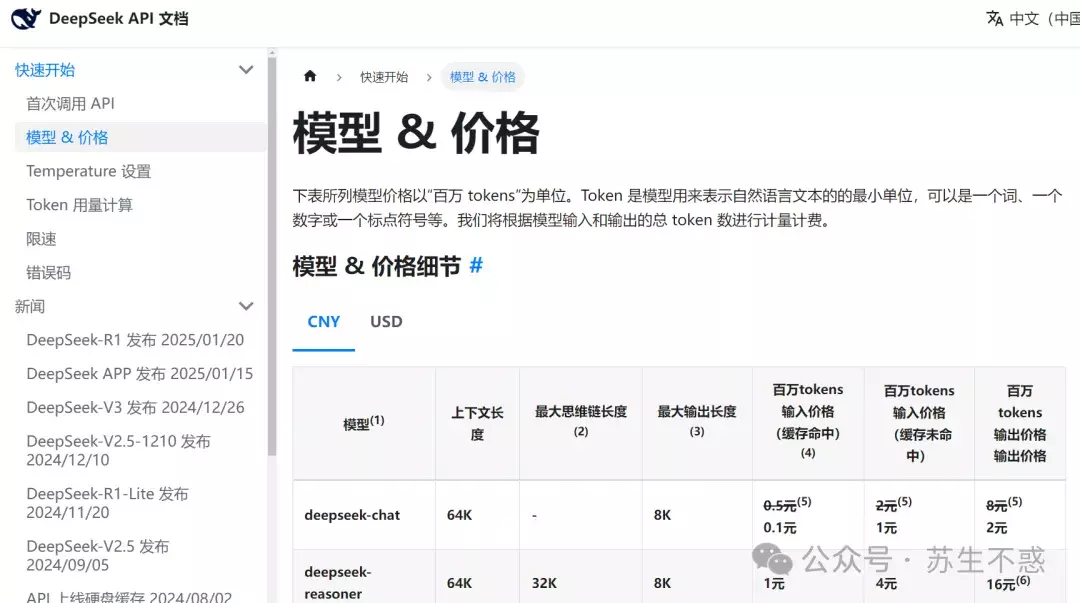The width and height of the screenshot is (1080, 603).
Task: Click the 模型(1) column header
Action: click(x=364, y=423)
